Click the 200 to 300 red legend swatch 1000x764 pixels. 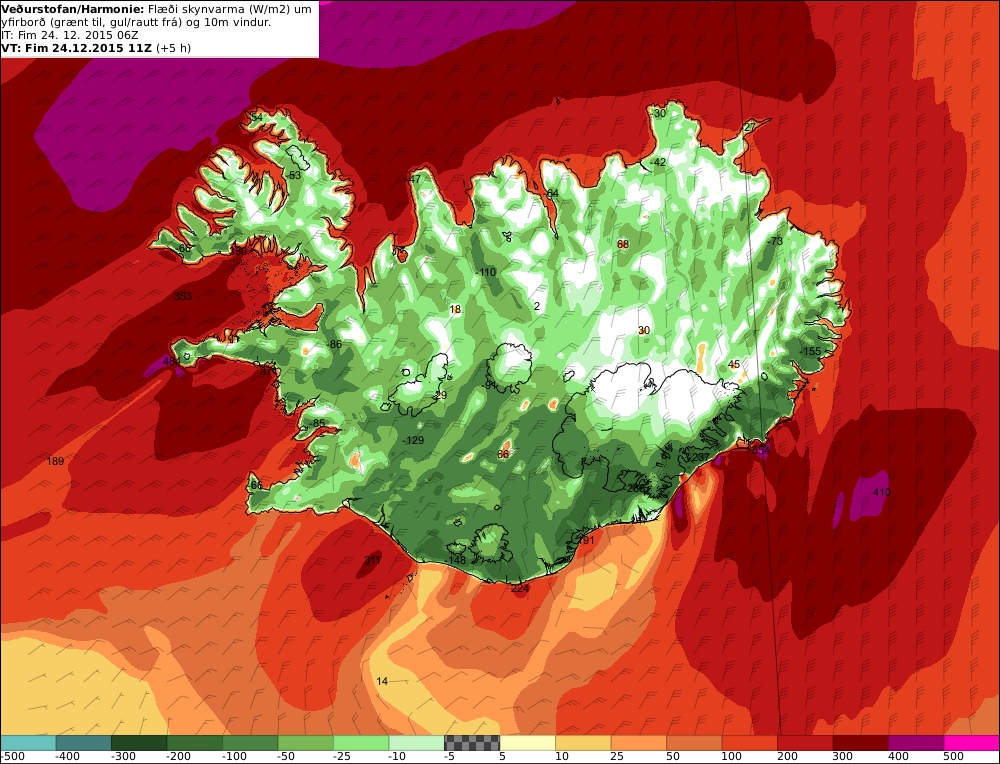click(x=805, y=743)
